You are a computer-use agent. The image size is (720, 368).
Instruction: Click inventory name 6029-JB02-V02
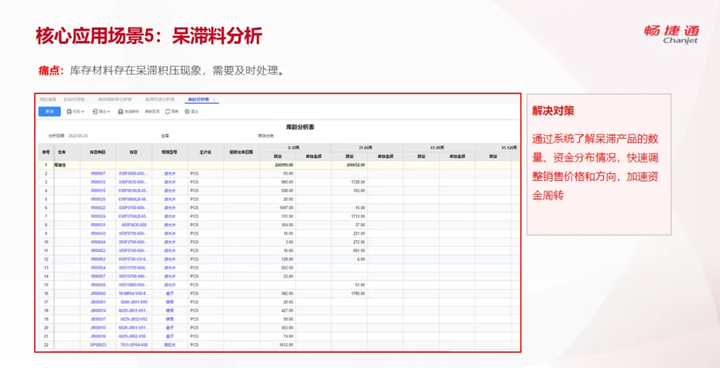click(x=134, y=319)
